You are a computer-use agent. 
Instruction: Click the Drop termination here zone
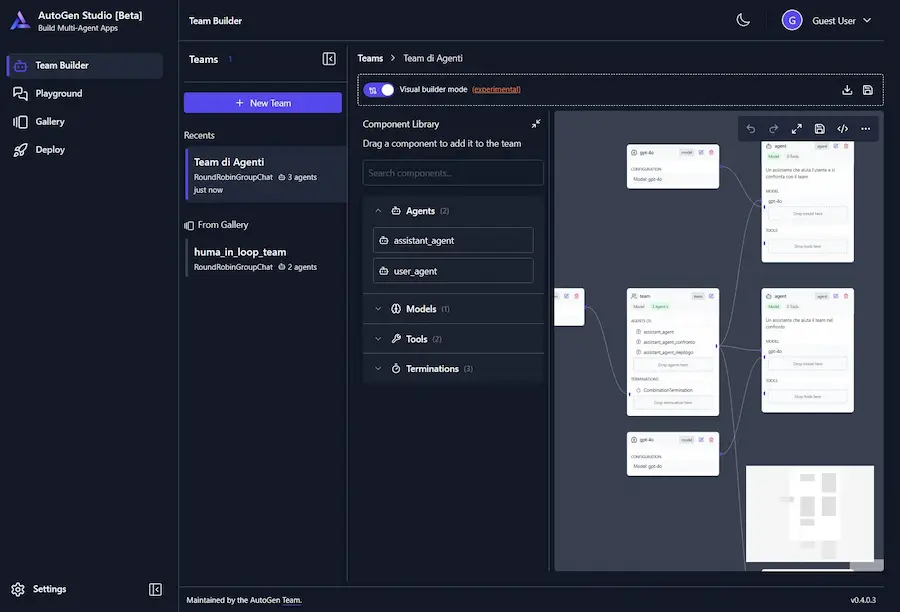click(673, 403)
